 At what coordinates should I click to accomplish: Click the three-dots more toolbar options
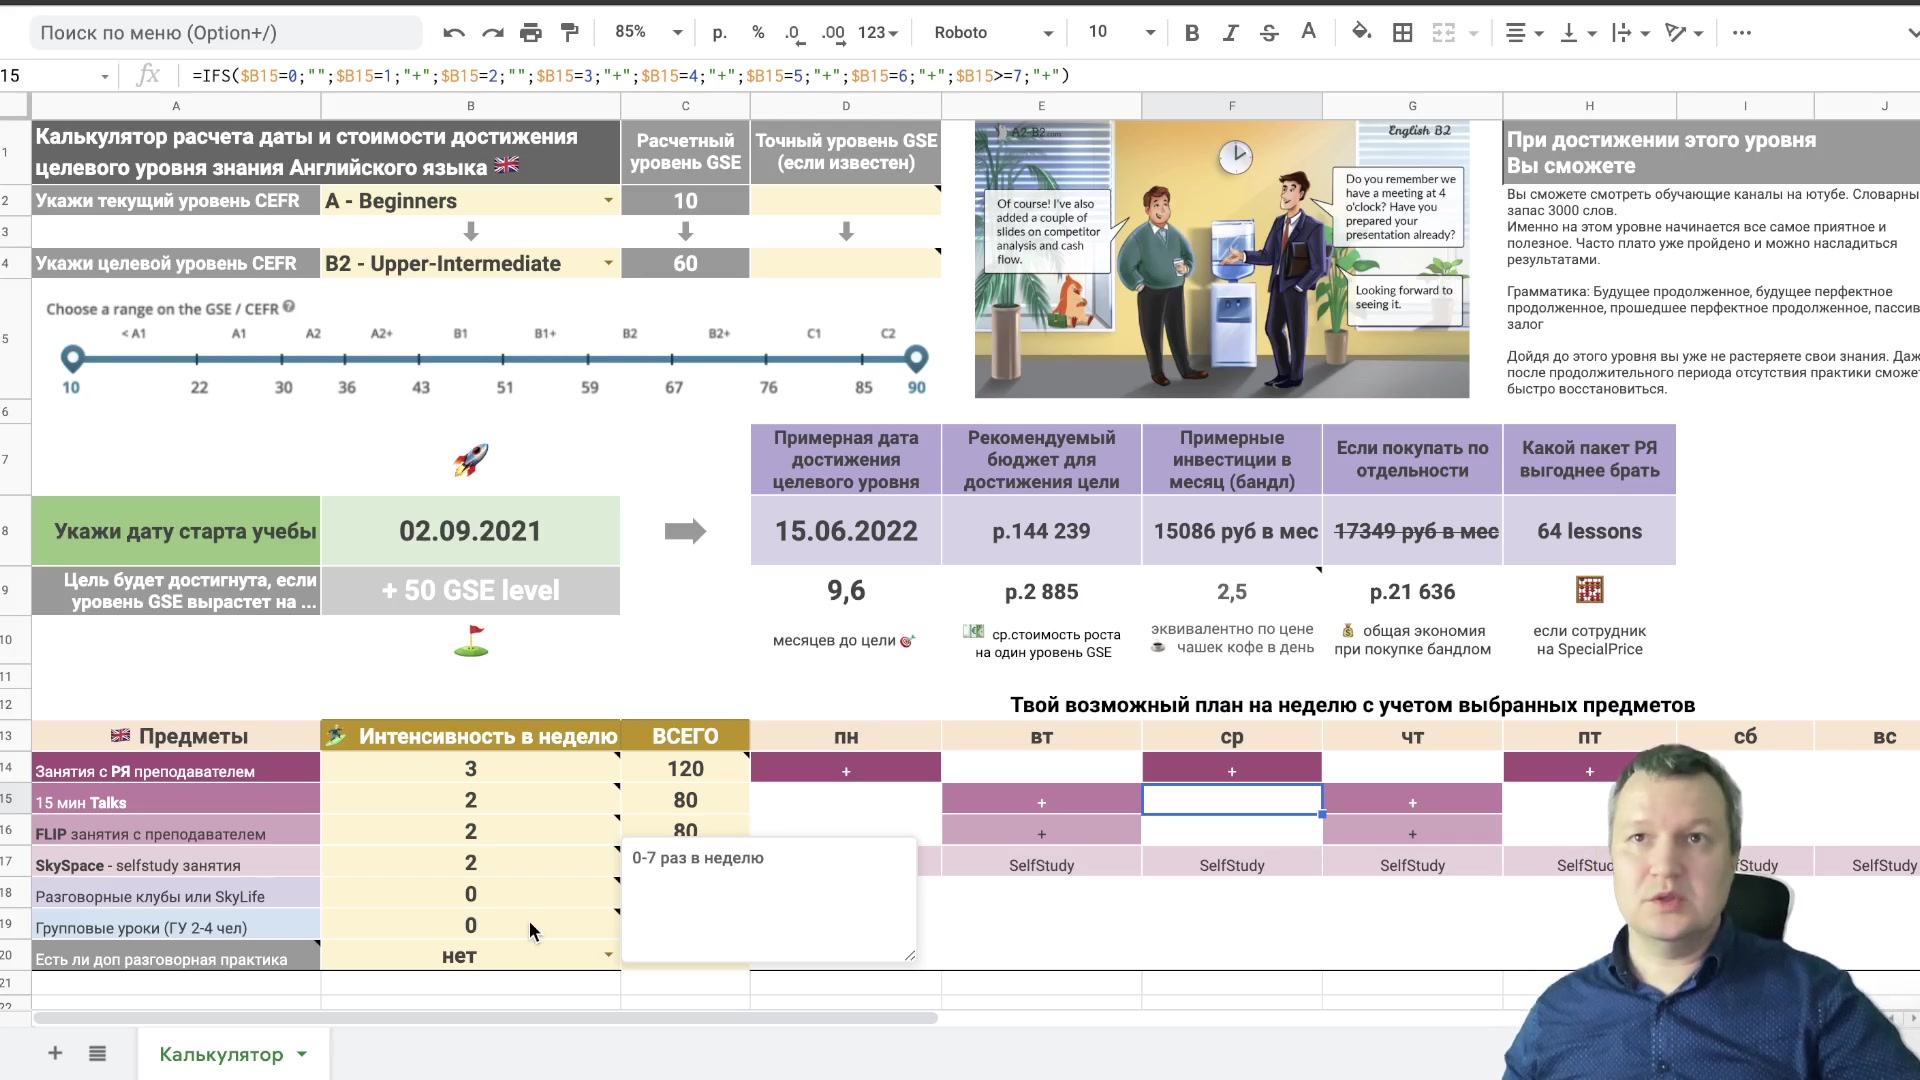pyautogui.click(x=1741, y=33)
